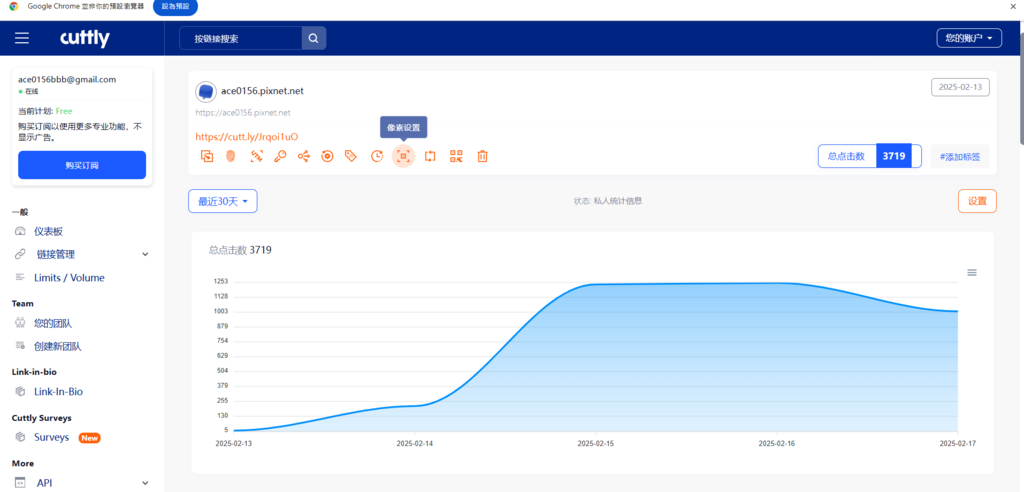1024x492 pixels.
Task: Click the fingerprint unique stats icon
Action: click(x=231, y=156)
